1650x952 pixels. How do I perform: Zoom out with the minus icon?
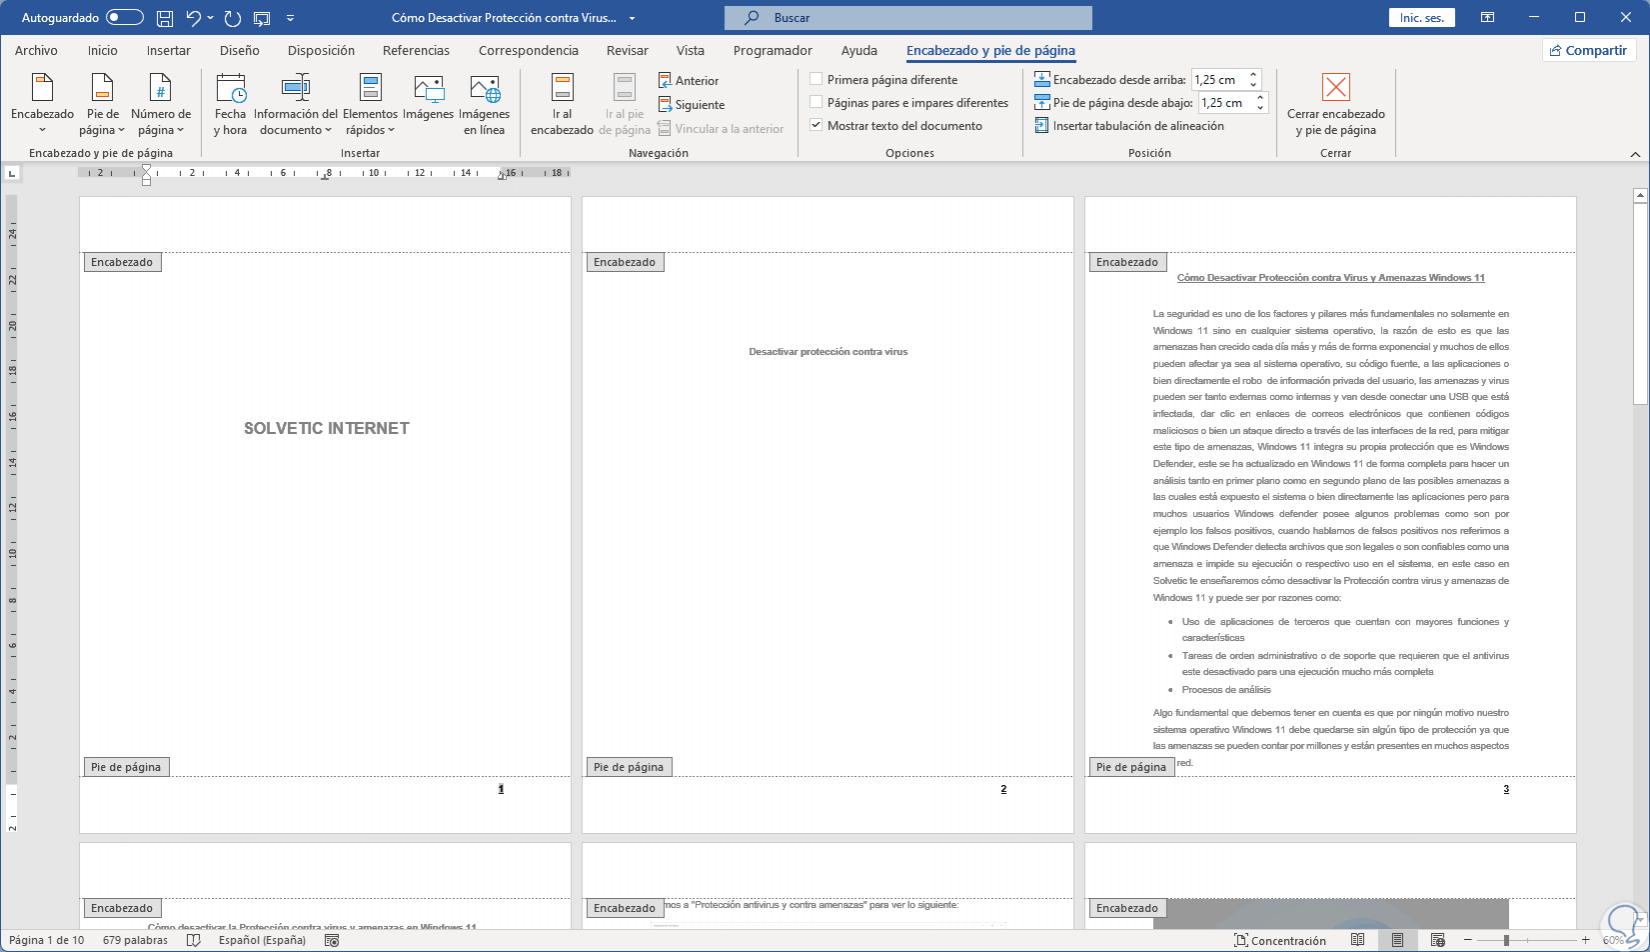click(1468, 940)
